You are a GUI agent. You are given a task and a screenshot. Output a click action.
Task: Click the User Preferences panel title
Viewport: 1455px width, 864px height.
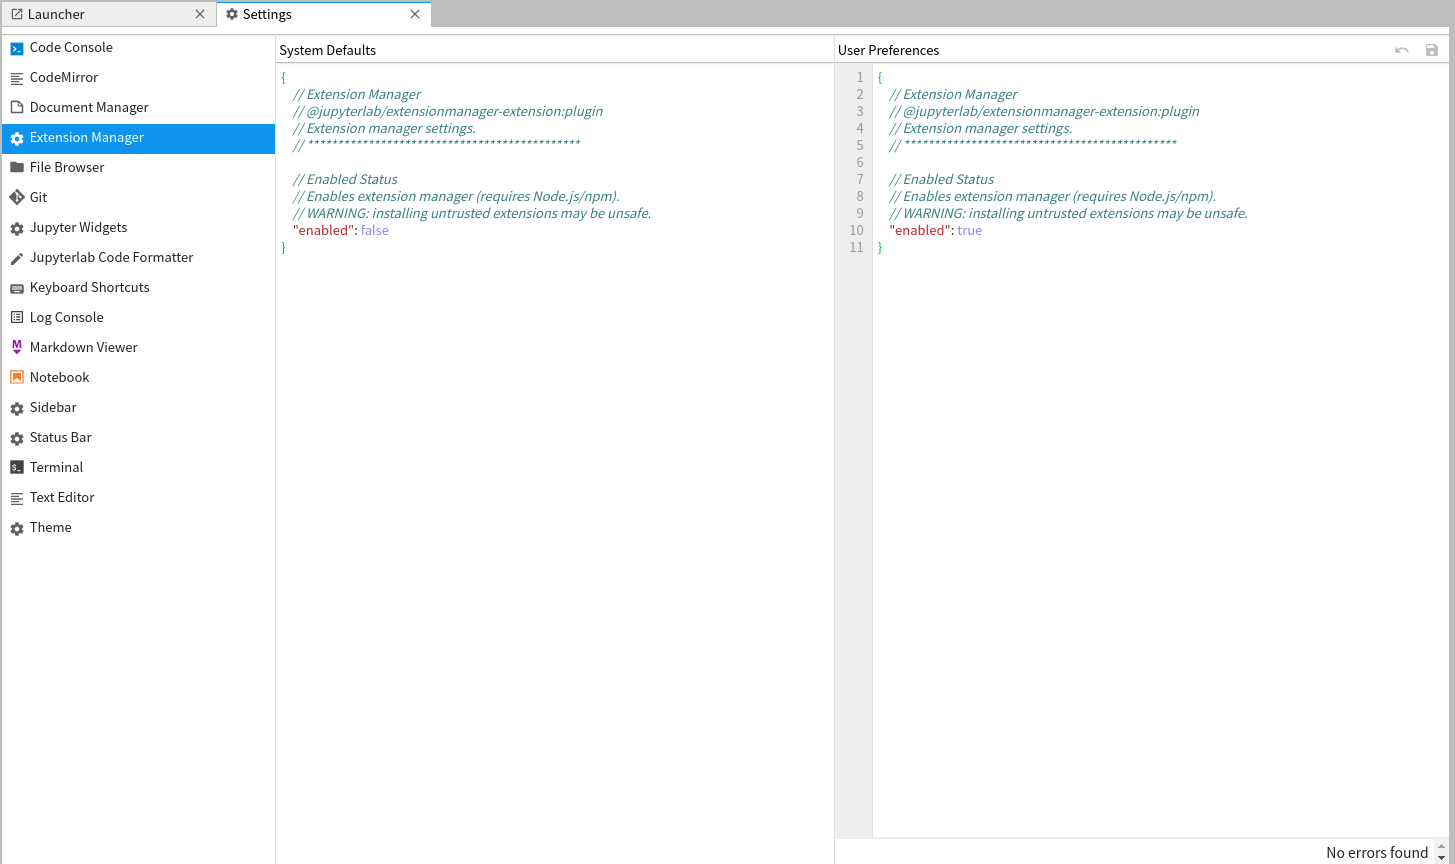pos(888,50)
